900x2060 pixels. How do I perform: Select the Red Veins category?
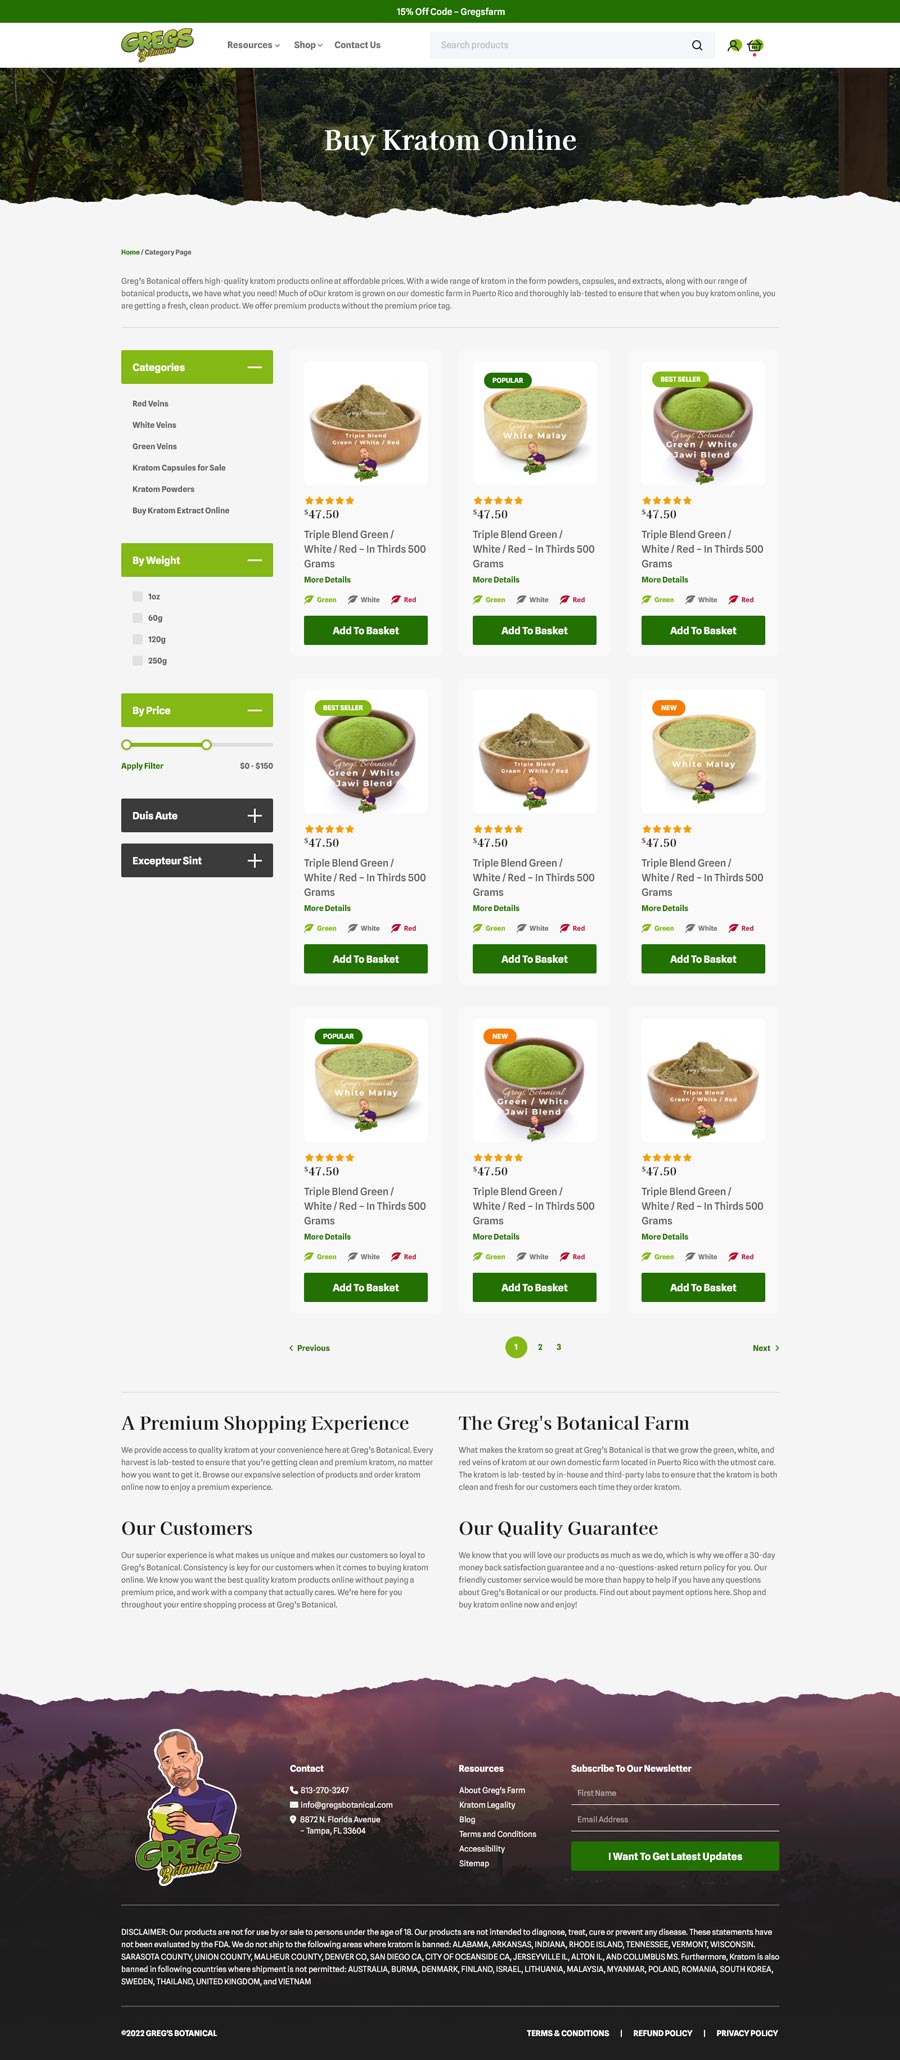tap(150, 404)
